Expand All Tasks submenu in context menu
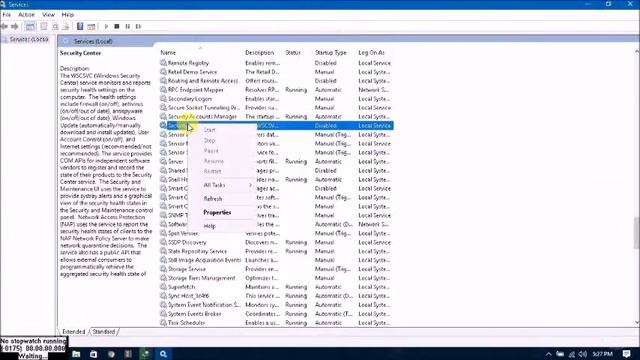The image size is (640, 360). 223,185
